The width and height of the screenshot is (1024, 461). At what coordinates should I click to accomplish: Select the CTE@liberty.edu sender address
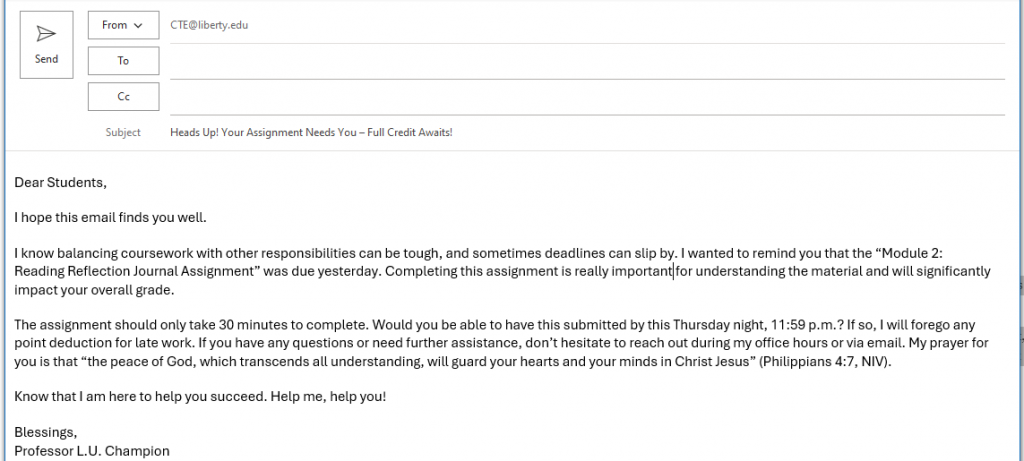pos(209,25)
